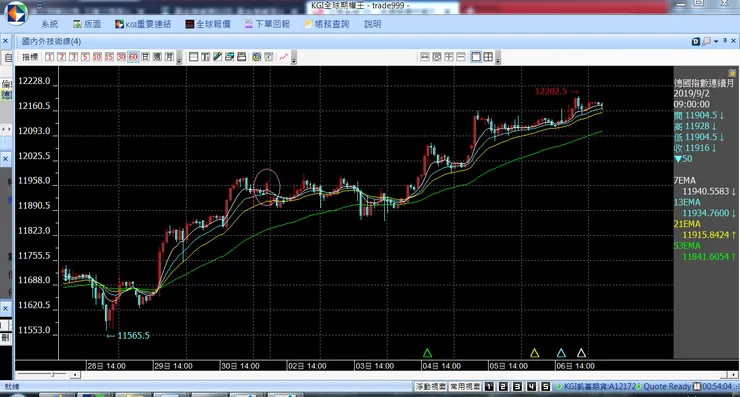Select the daily (日) chart period
Screen dimensions: 740x397
[x=145, y=57]
